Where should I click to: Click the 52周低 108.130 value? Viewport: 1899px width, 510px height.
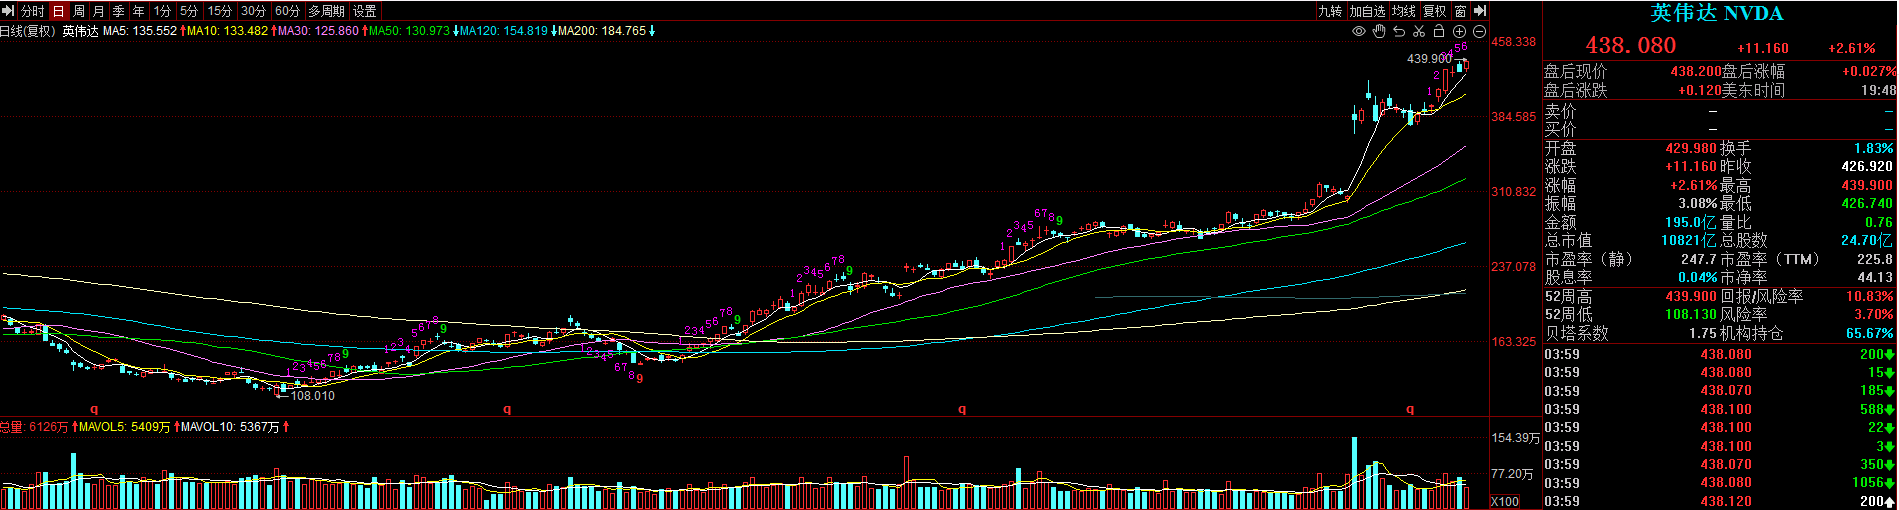pyautogui.click(x=1691, y=314)
